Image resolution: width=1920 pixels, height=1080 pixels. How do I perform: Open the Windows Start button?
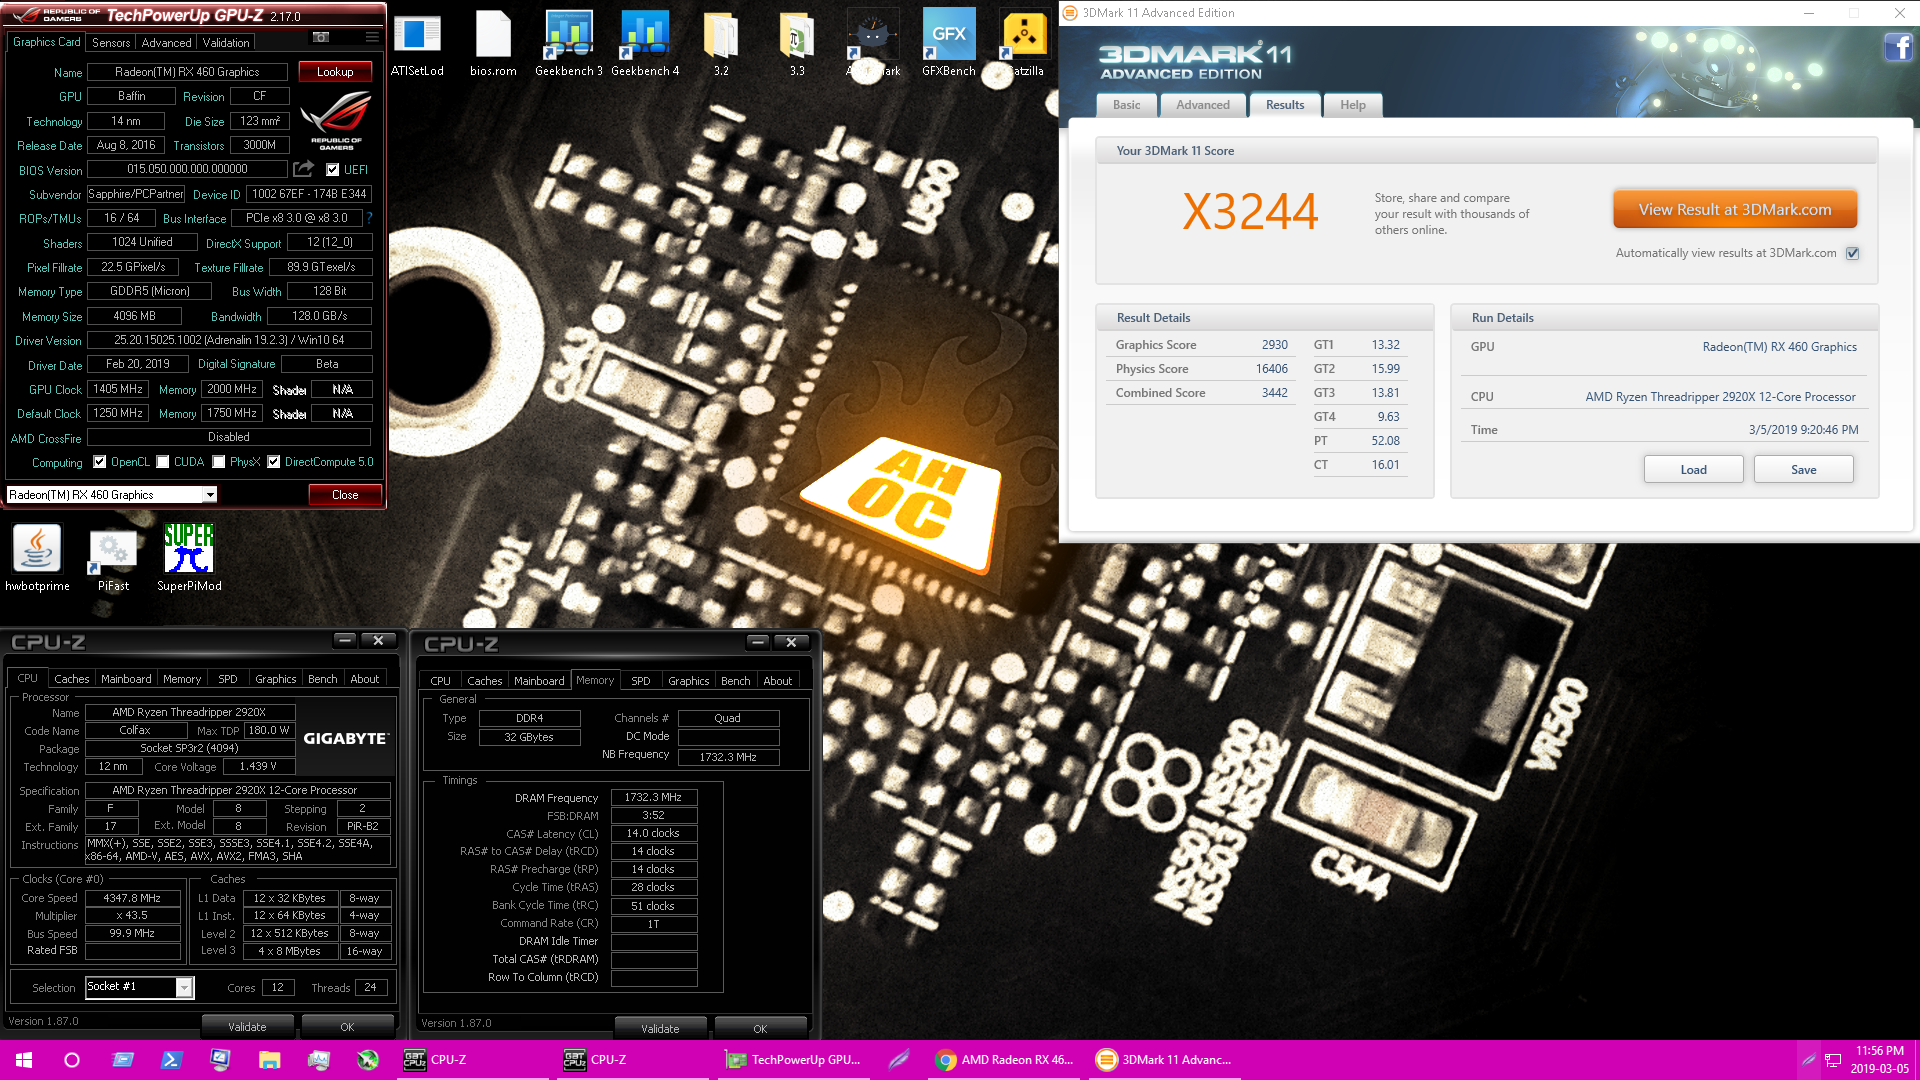[x=24, y=1060]
